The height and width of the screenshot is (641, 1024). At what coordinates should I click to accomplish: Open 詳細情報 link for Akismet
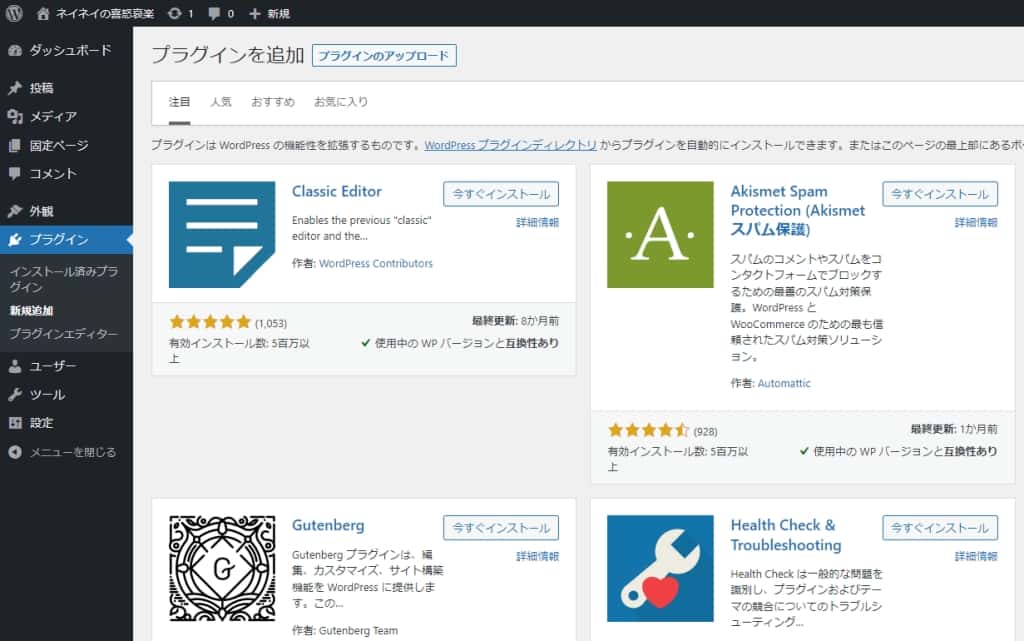tap(976, 223)
